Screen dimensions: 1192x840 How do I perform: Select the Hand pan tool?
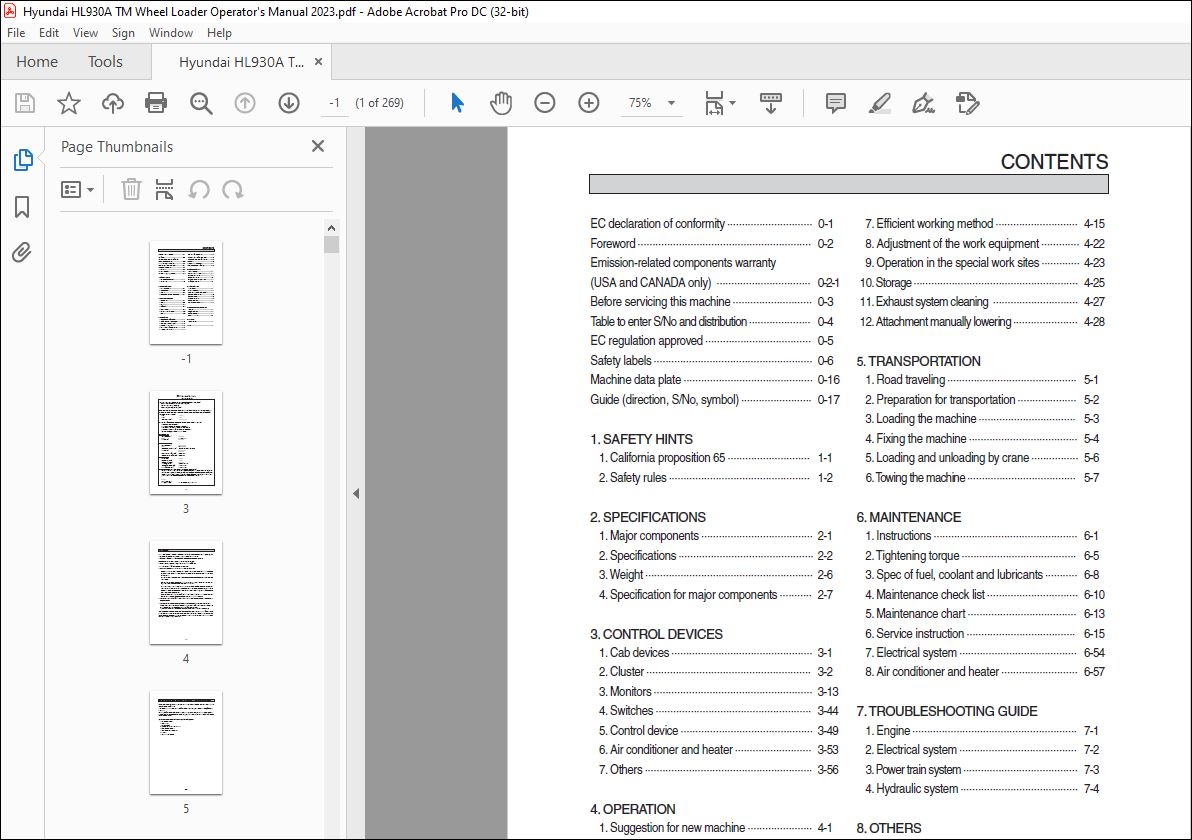pos(500,103)
